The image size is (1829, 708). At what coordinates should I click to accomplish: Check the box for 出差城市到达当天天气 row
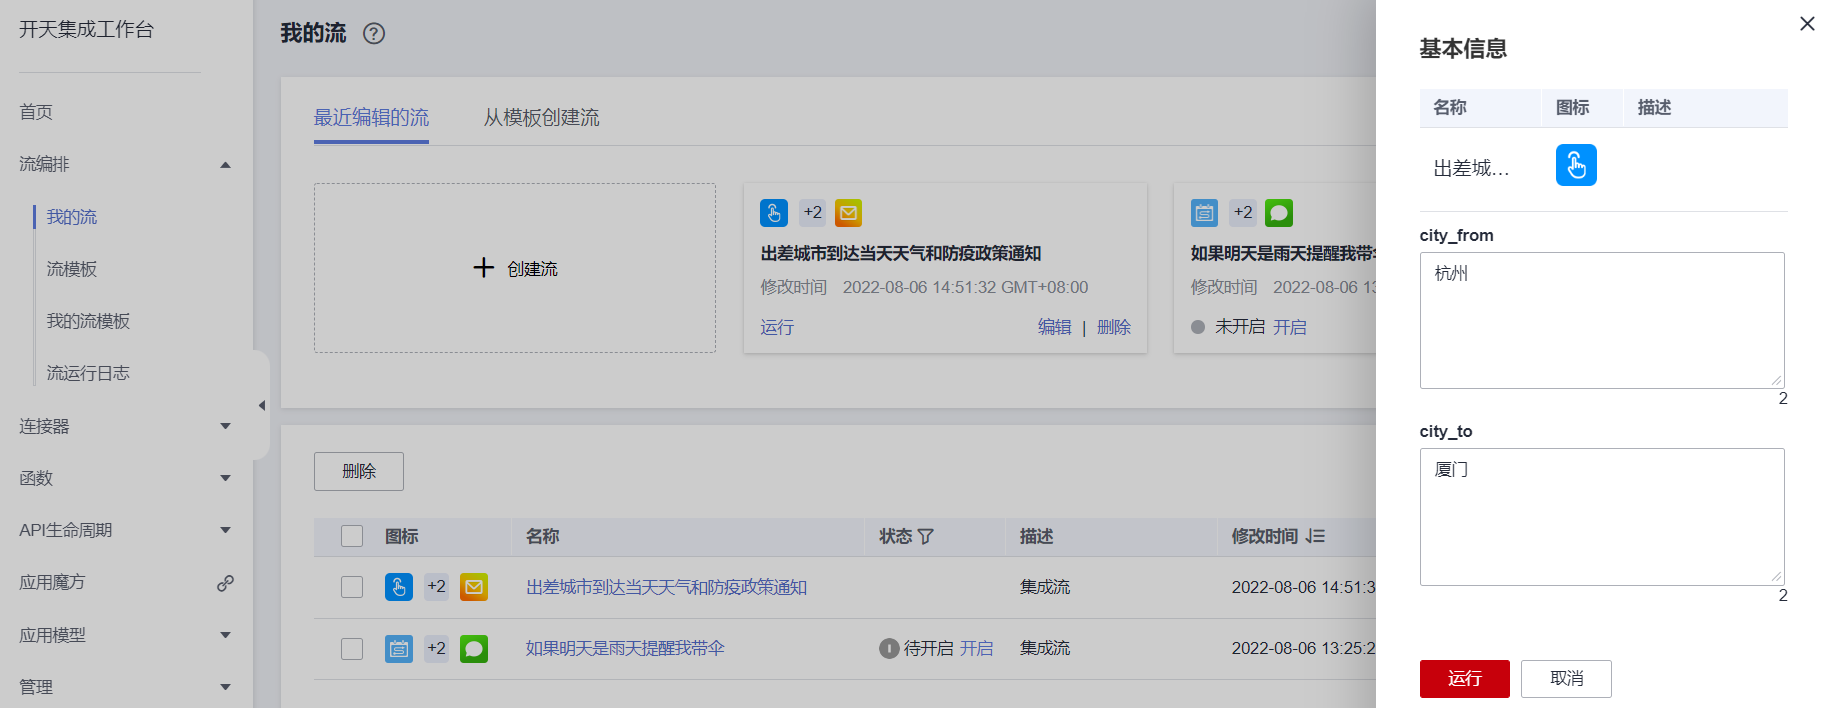coord(352,587)
